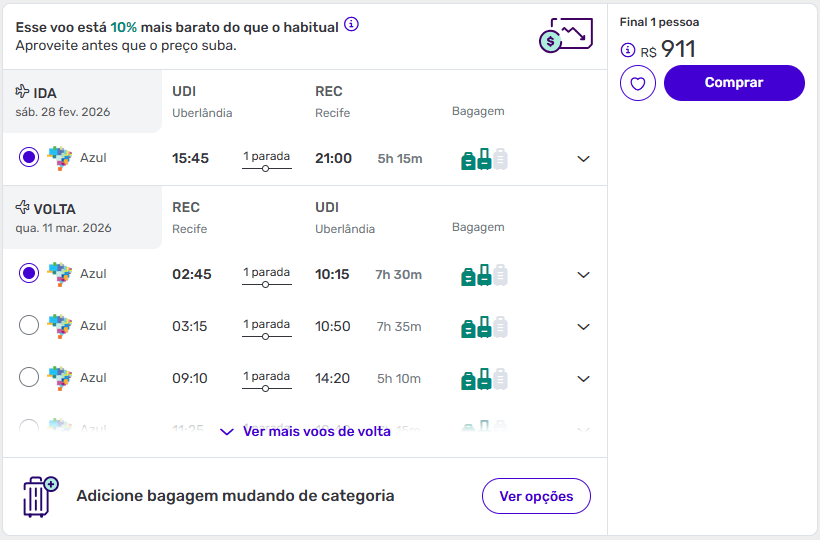Open Ver opções for baggage
This screenshot has width=820, height=540.
coord(536,496)
